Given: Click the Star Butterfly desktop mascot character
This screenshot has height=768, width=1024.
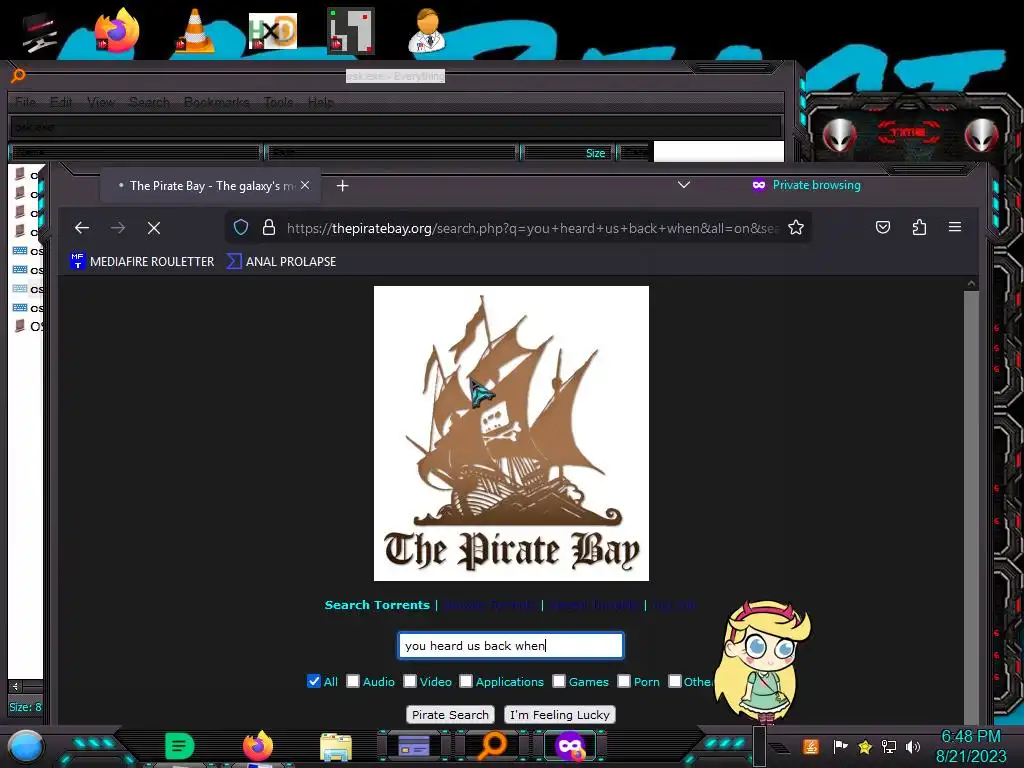Looking at the screenshot, I should pos(763,662).
